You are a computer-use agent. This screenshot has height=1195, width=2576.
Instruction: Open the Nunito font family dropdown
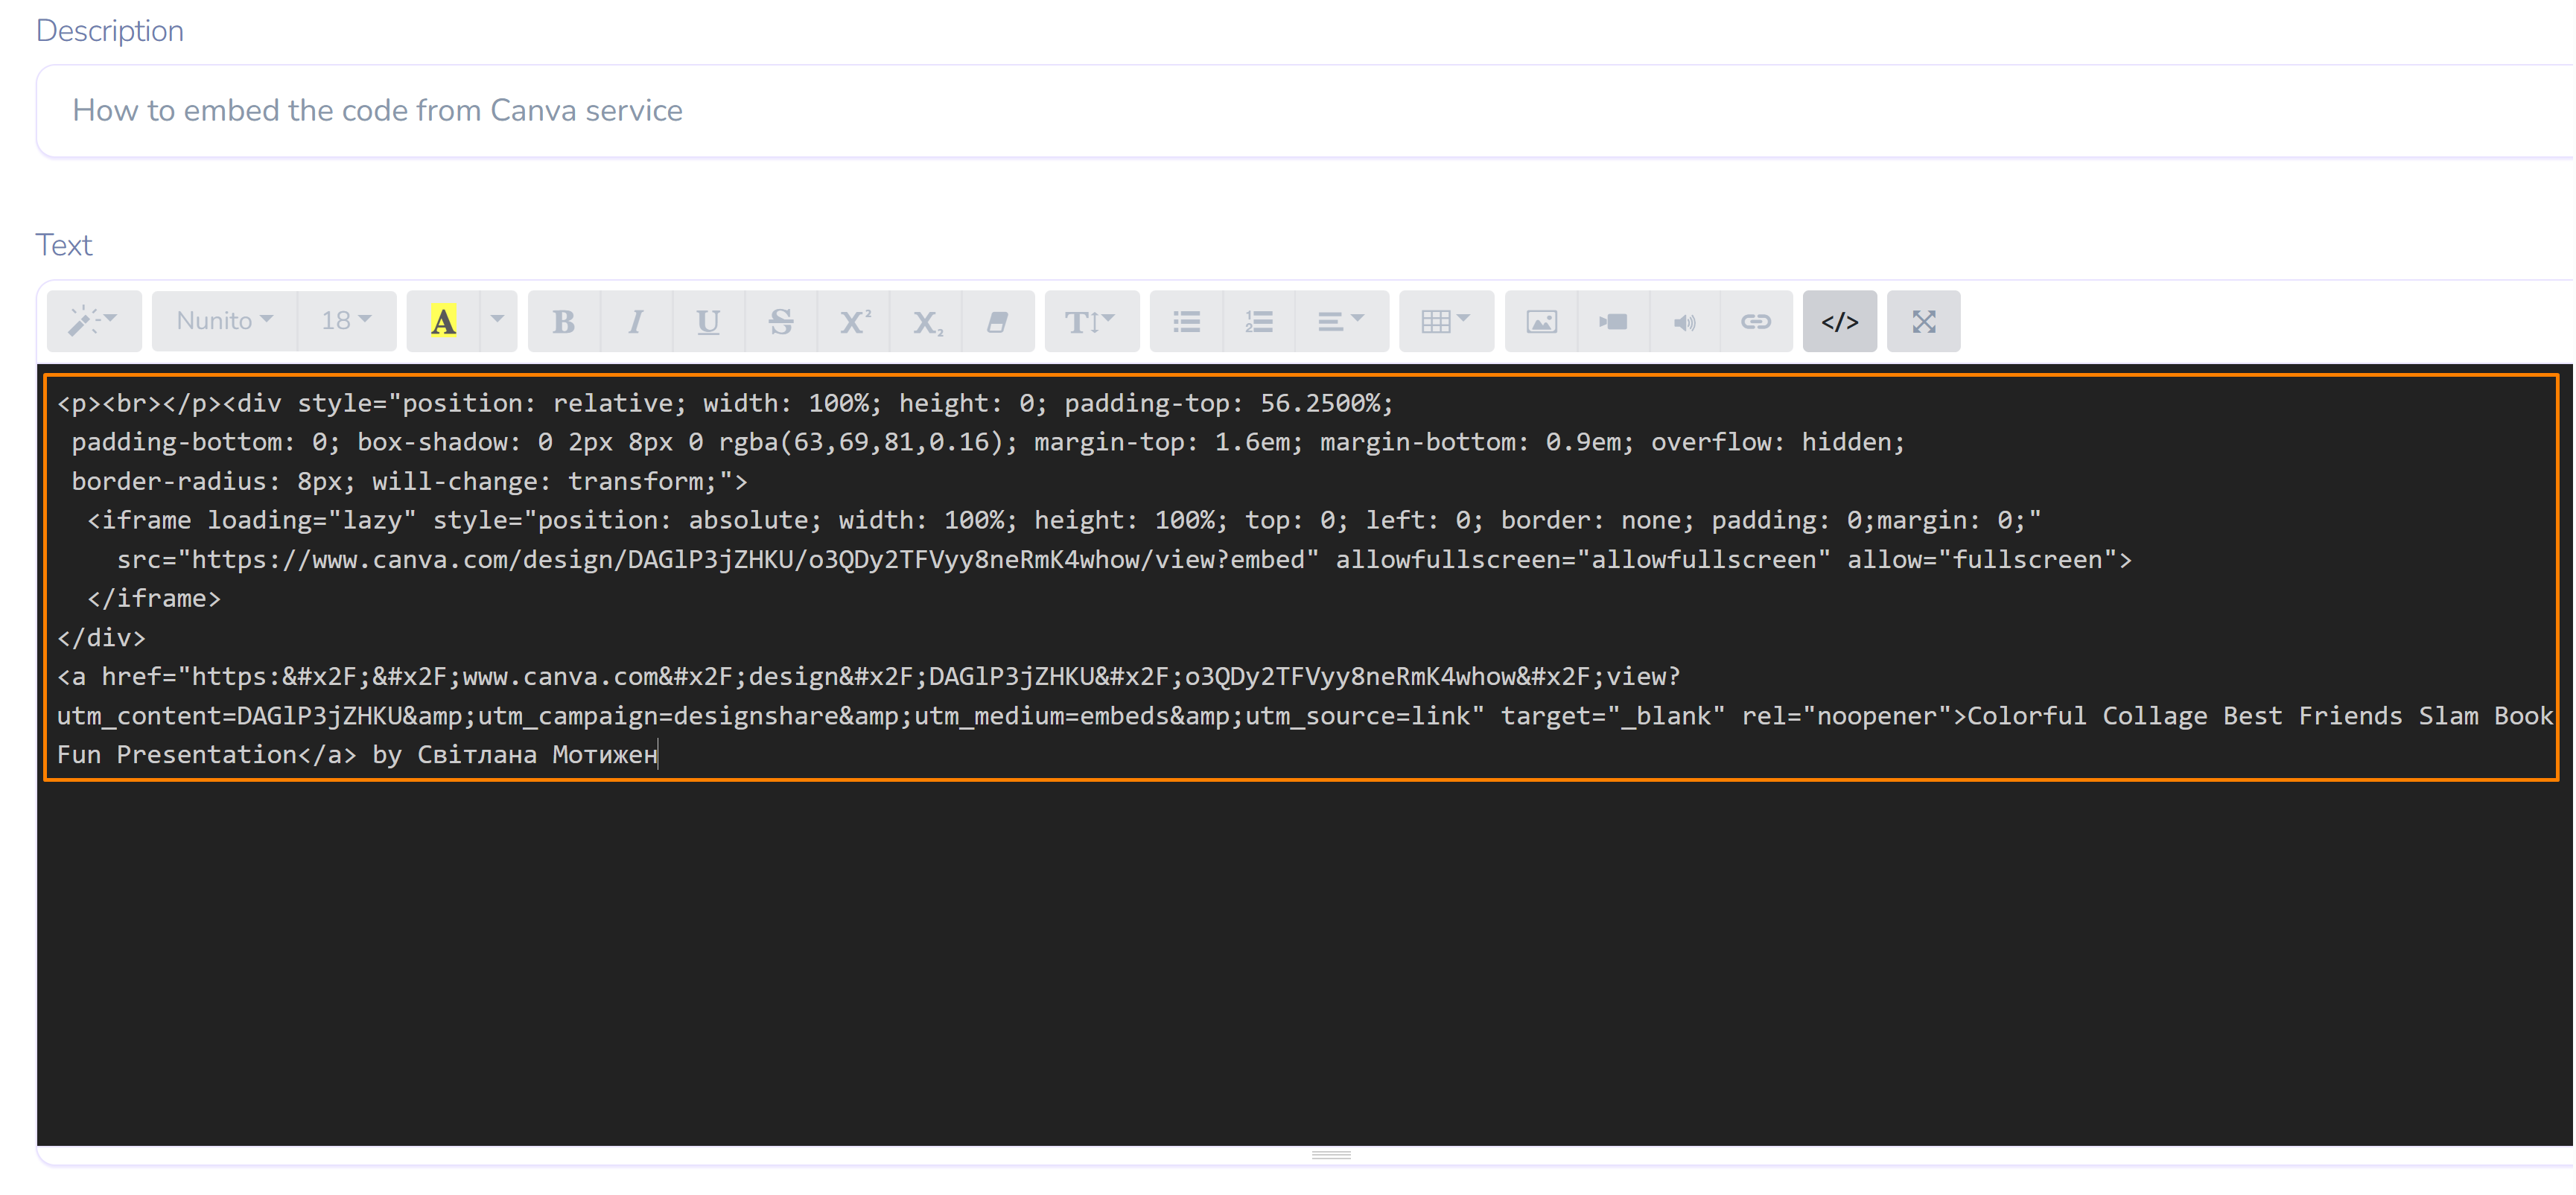[225, 322]
